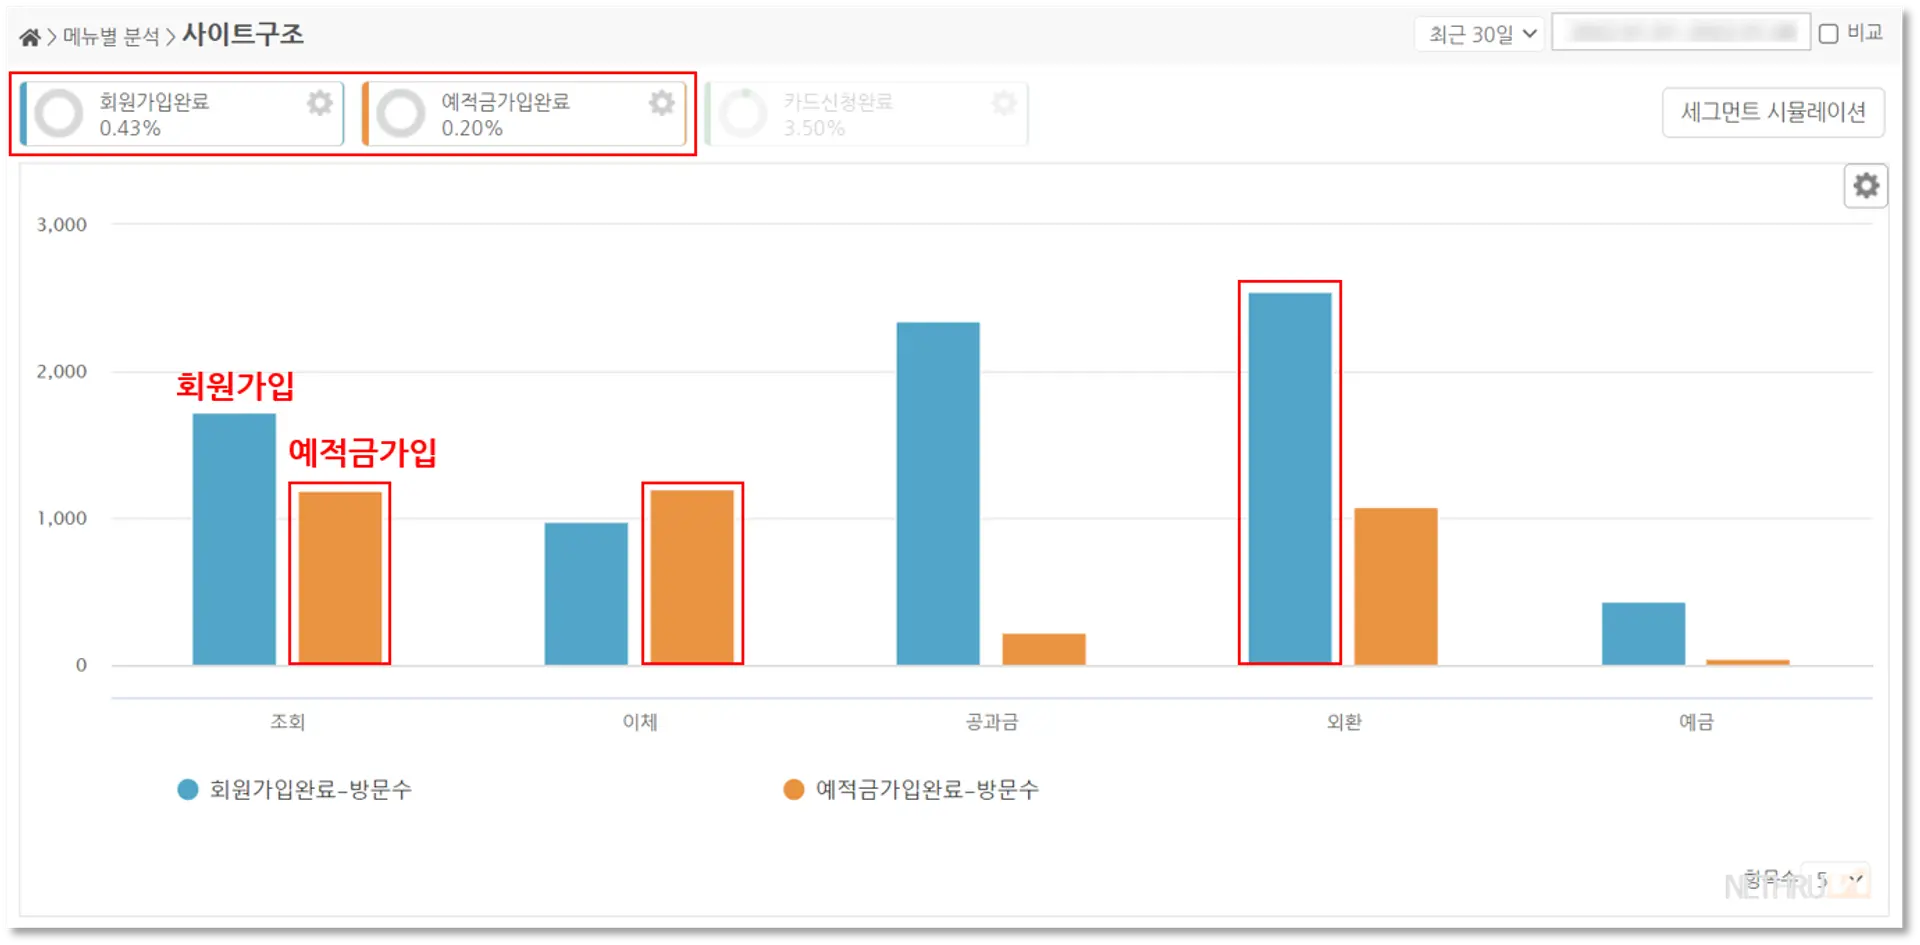Click the 예적금가입완료 progress ring icon
Image resolution: width=1920 pixels, height=945 pixels.
(x=401, y=113)
